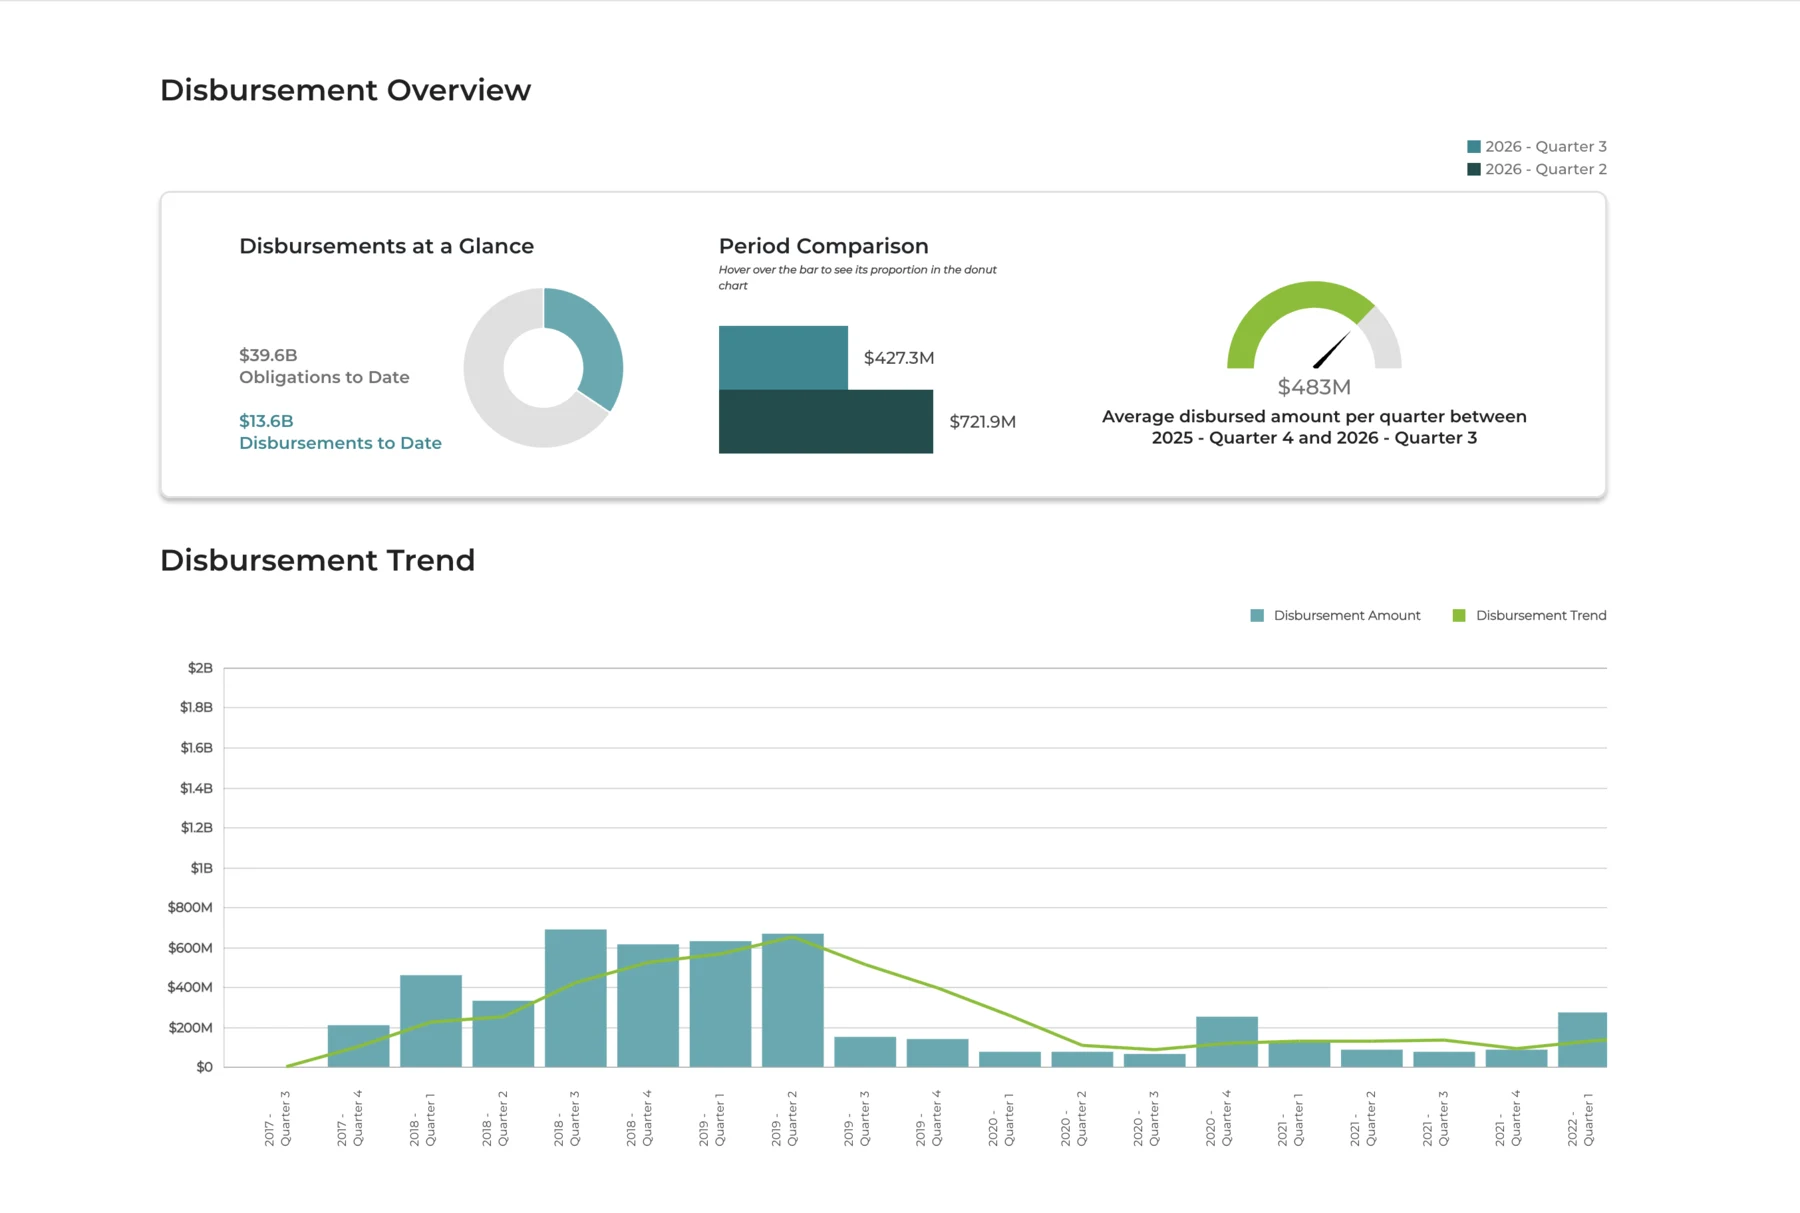This screenshot has width=1800, height=1213.
Task: Click the $39.6B obligations value
Action: tap(268, 356)
